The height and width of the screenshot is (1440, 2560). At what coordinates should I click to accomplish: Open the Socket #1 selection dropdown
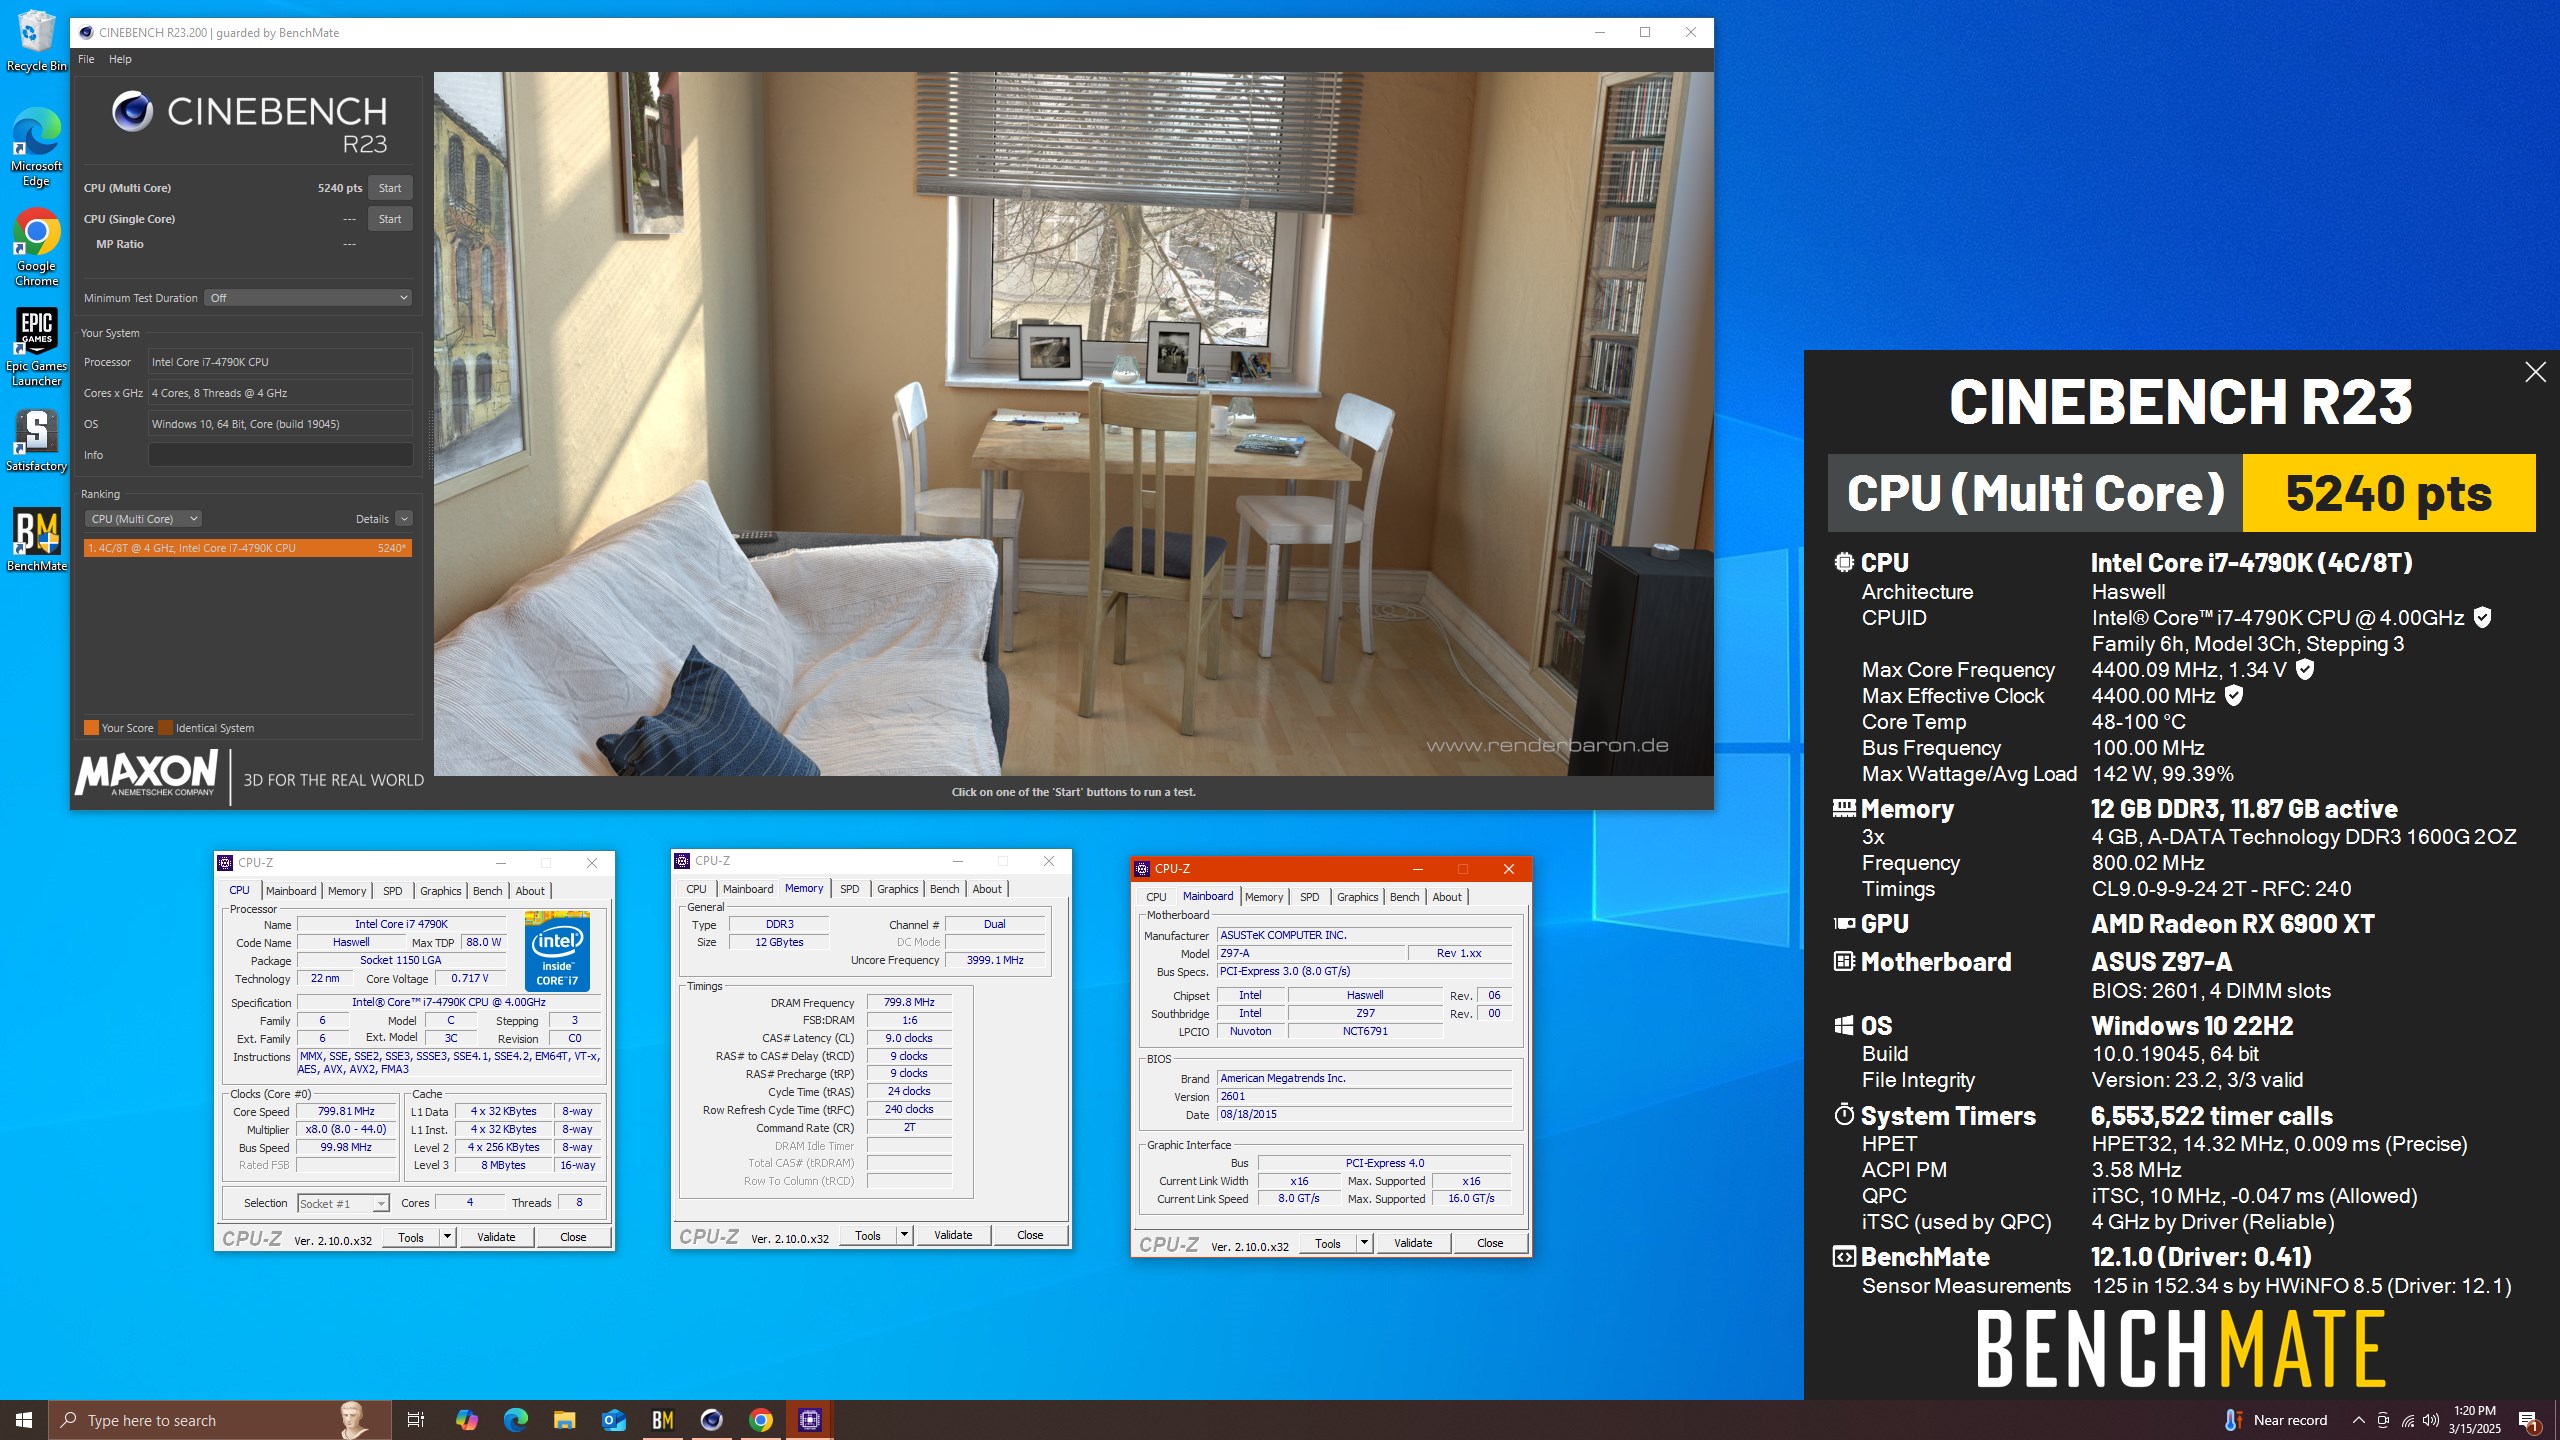[343, 1203]
